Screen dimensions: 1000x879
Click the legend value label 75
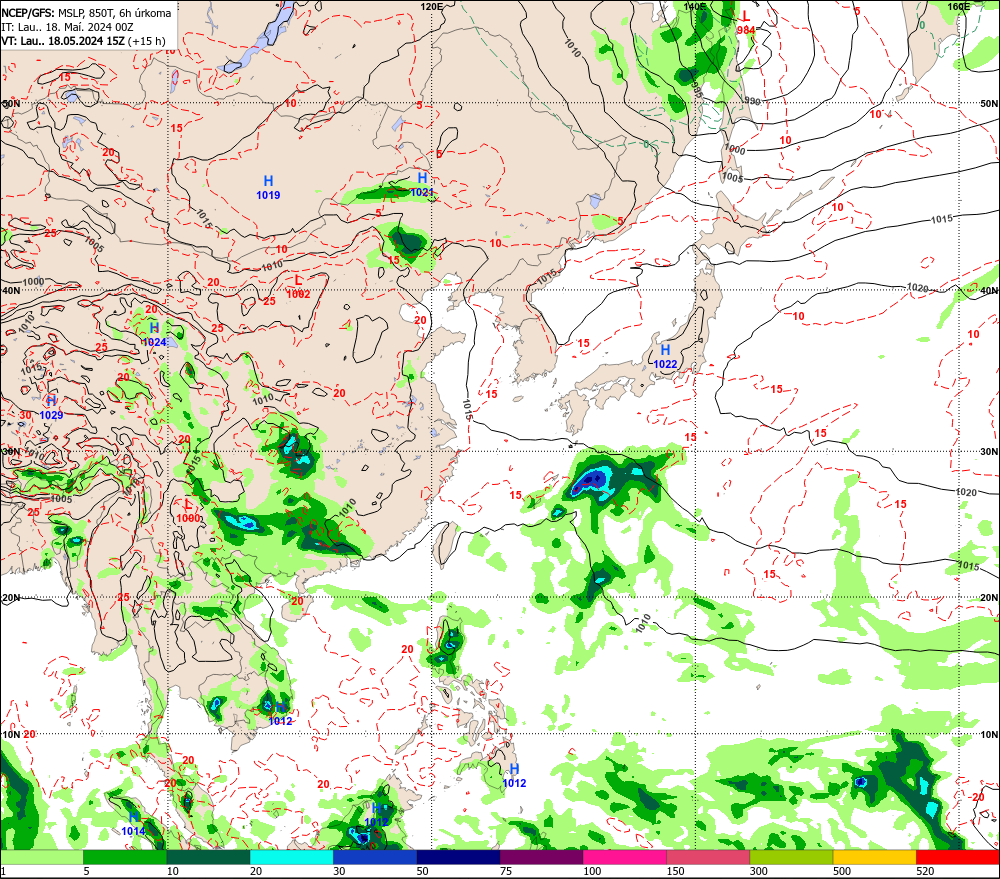point(506,871)
